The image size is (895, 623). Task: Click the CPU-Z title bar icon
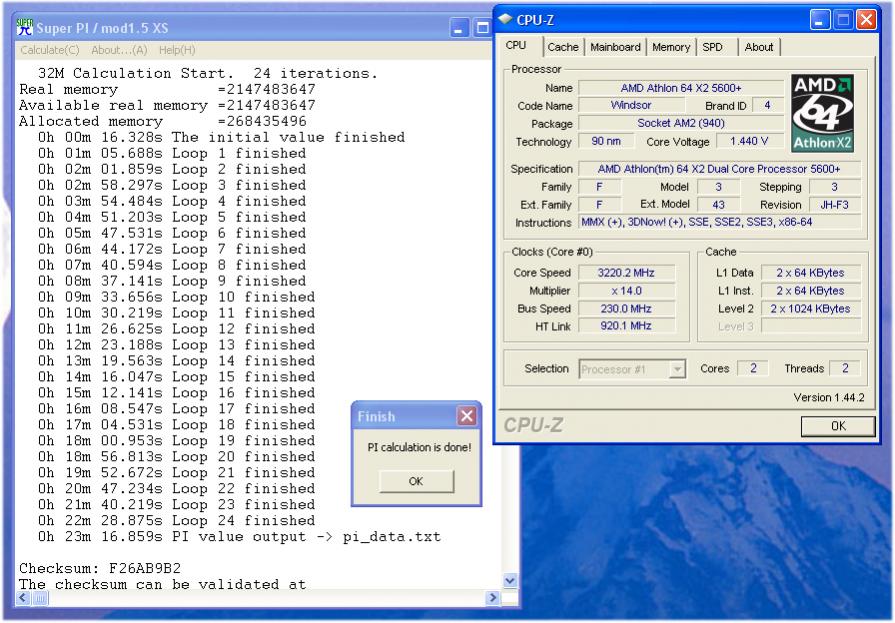[x=505, y=19]
